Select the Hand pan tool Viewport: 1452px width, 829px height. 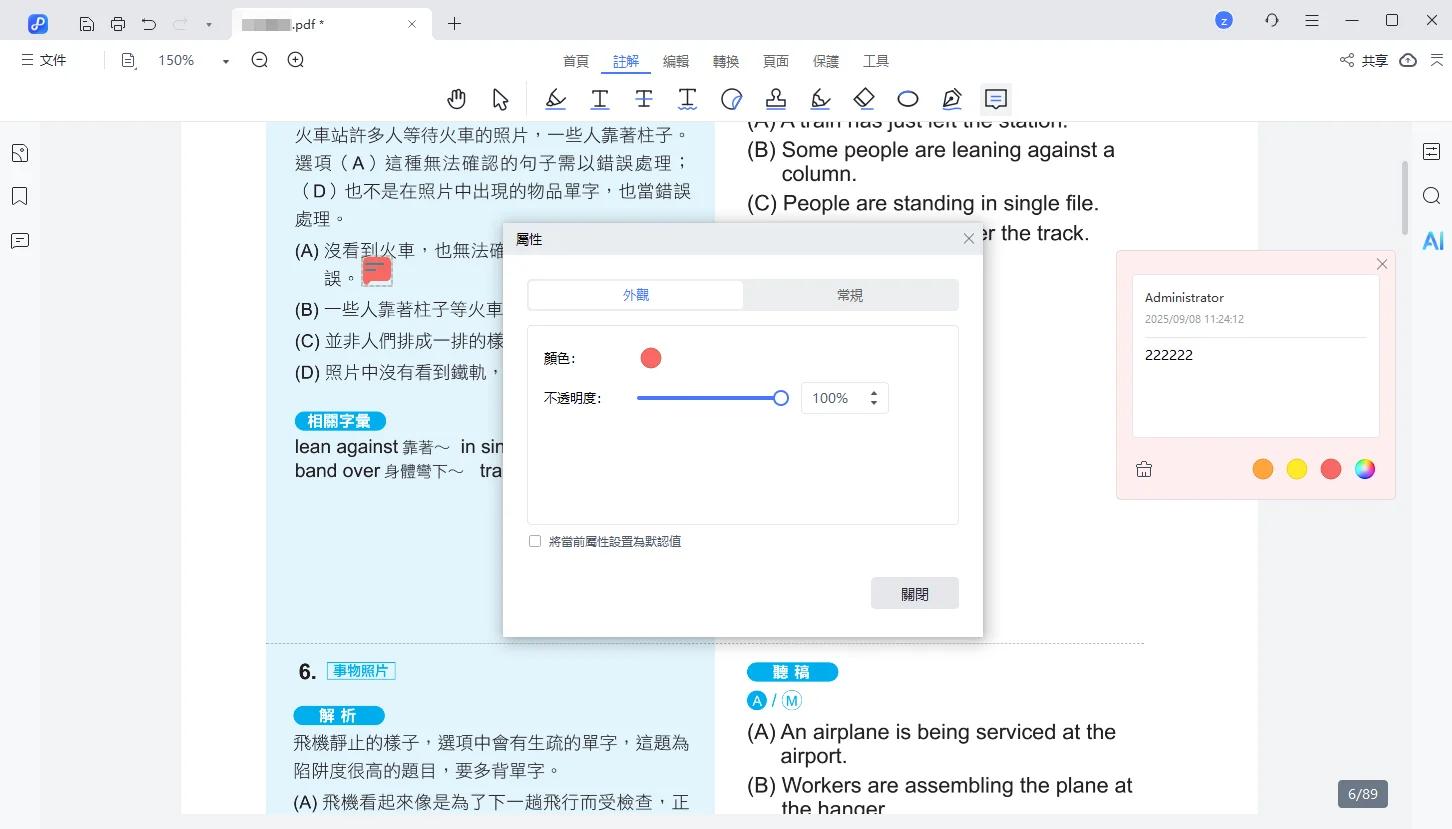point(457,98)
